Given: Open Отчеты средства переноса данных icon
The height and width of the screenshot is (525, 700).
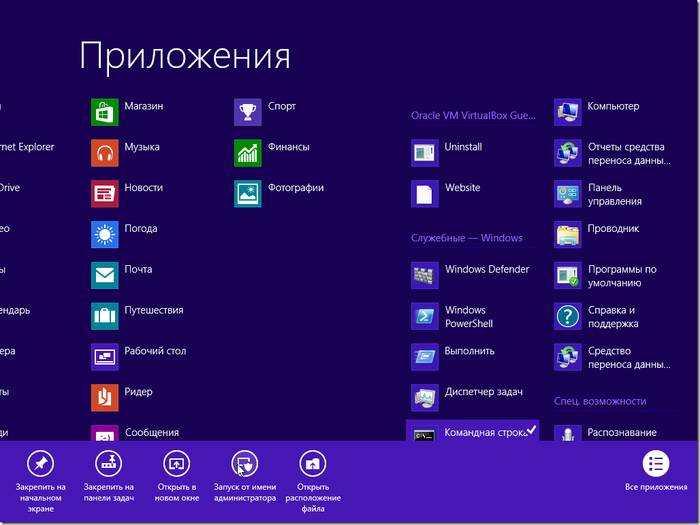Looking at the screenshot, I should 568,153.
